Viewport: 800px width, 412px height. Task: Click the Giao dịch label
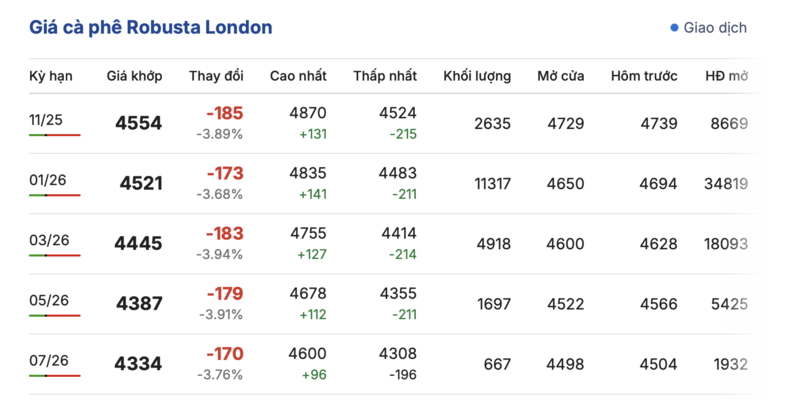point(715,28)
